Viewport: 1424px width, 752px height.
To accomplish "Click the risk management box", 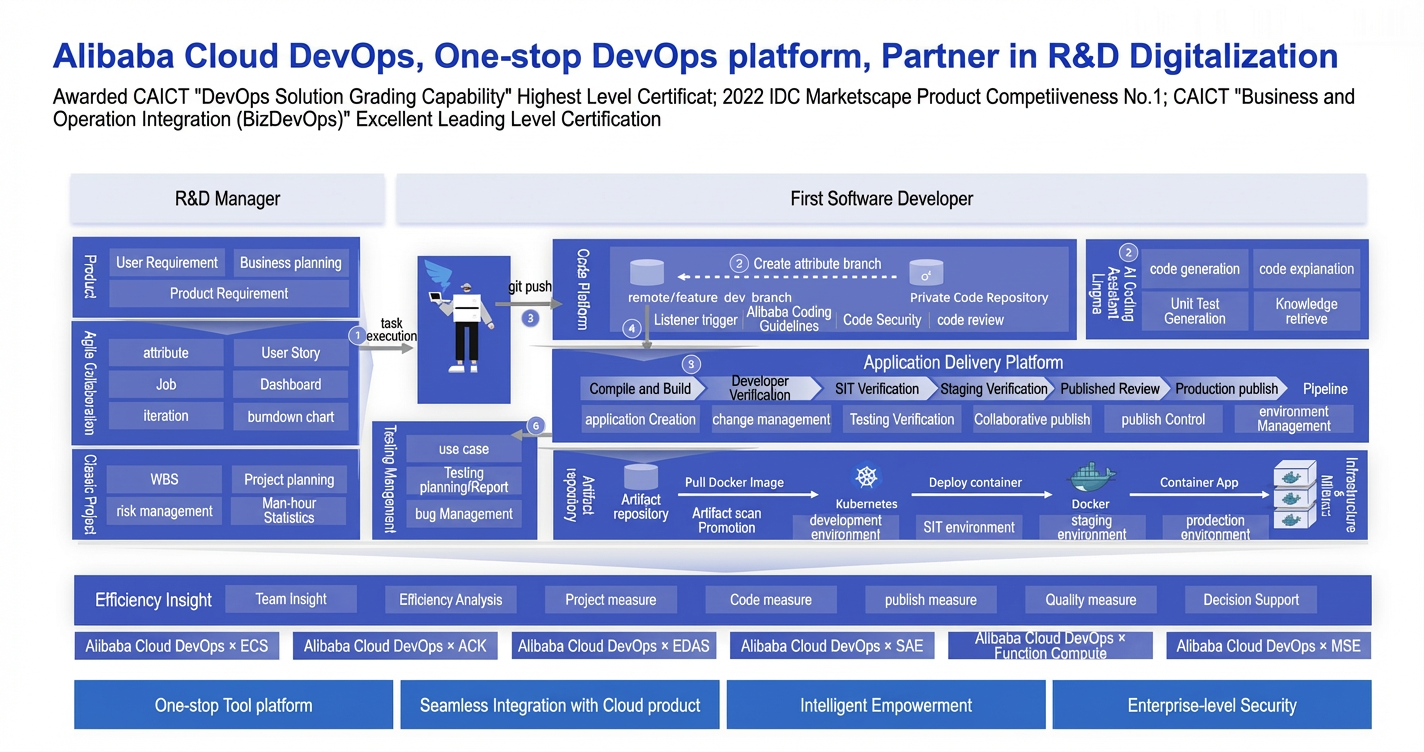I will (165, 511).
